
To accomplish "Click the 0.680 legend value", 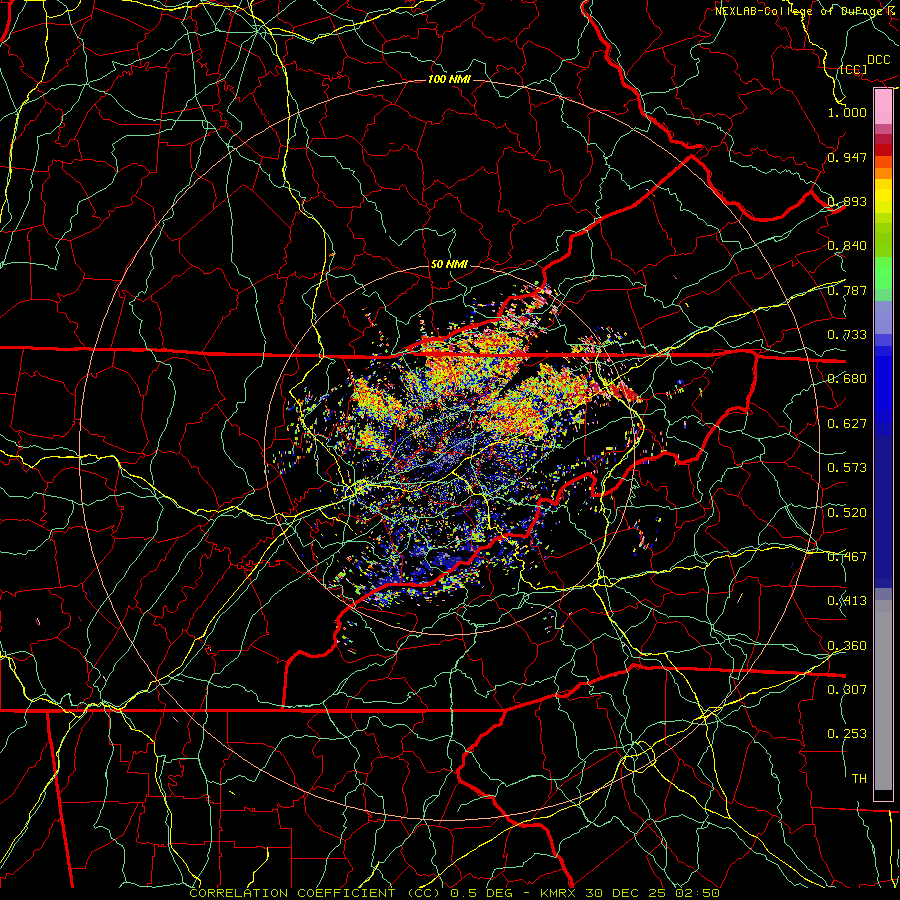I will [x=847, y=379].
